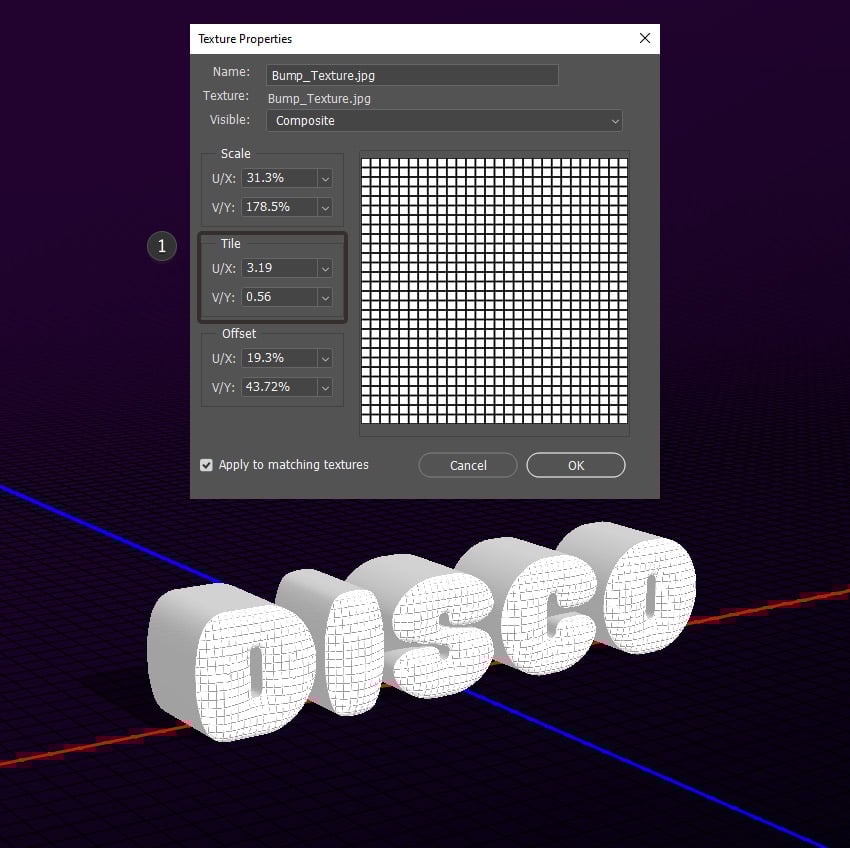The image size is (850, 848).
Task: Click the Texture: Bump_Texture.jpg file name text
Action: pos(319,99)
